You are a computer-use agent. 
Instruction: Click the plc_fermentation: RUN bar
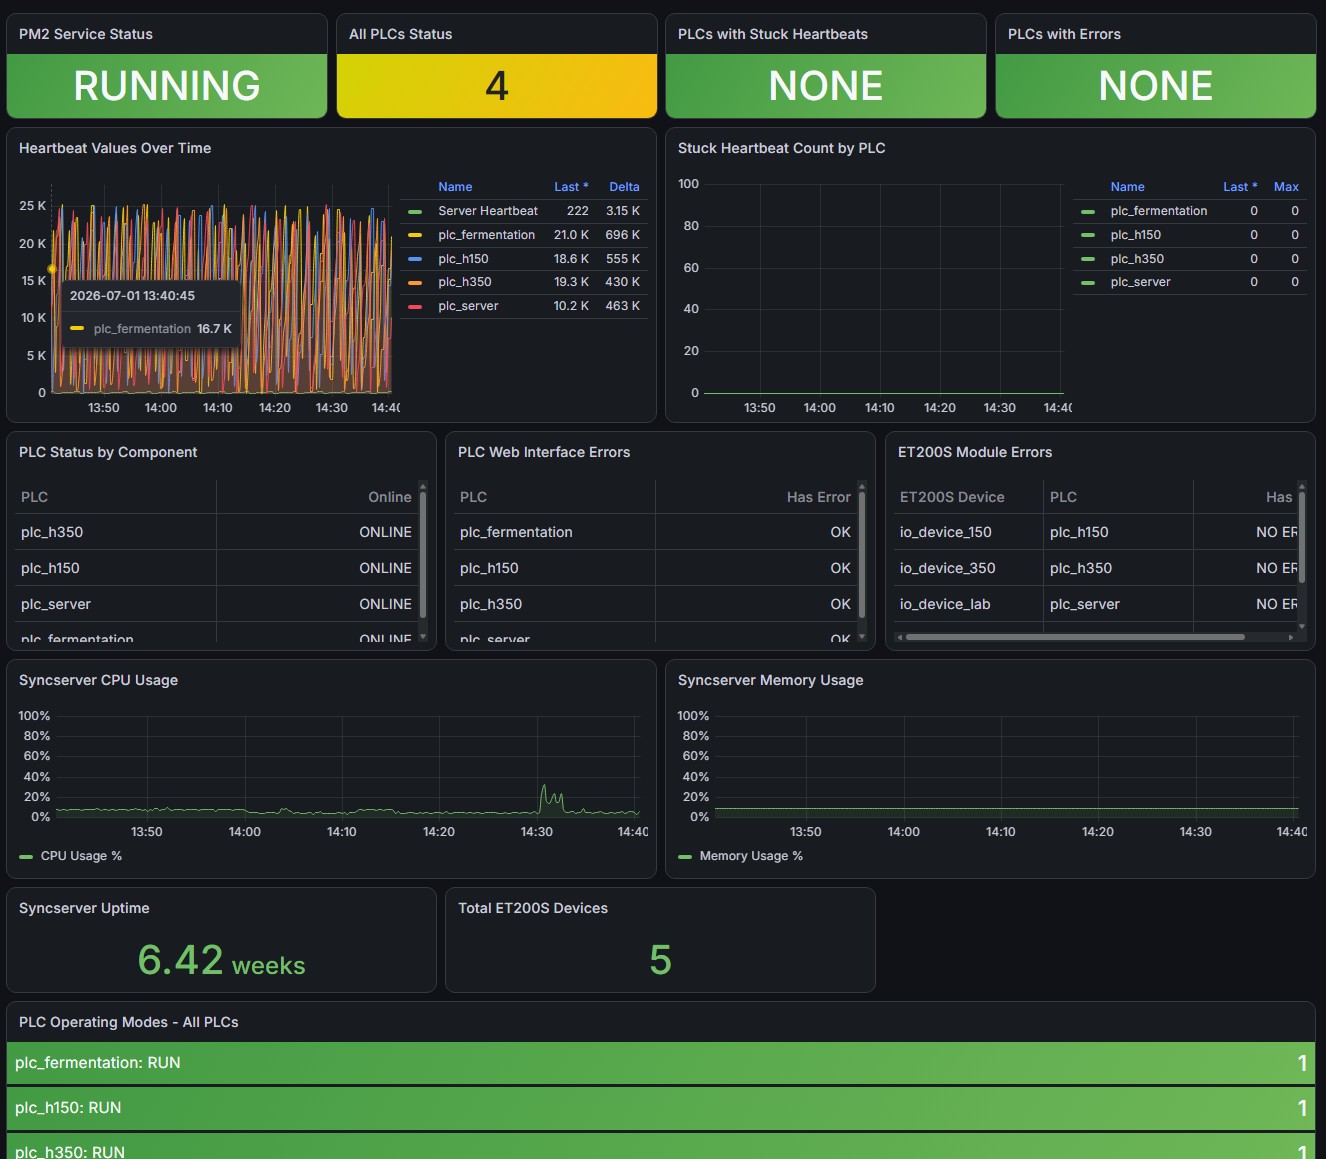(x=661, y=1063)
